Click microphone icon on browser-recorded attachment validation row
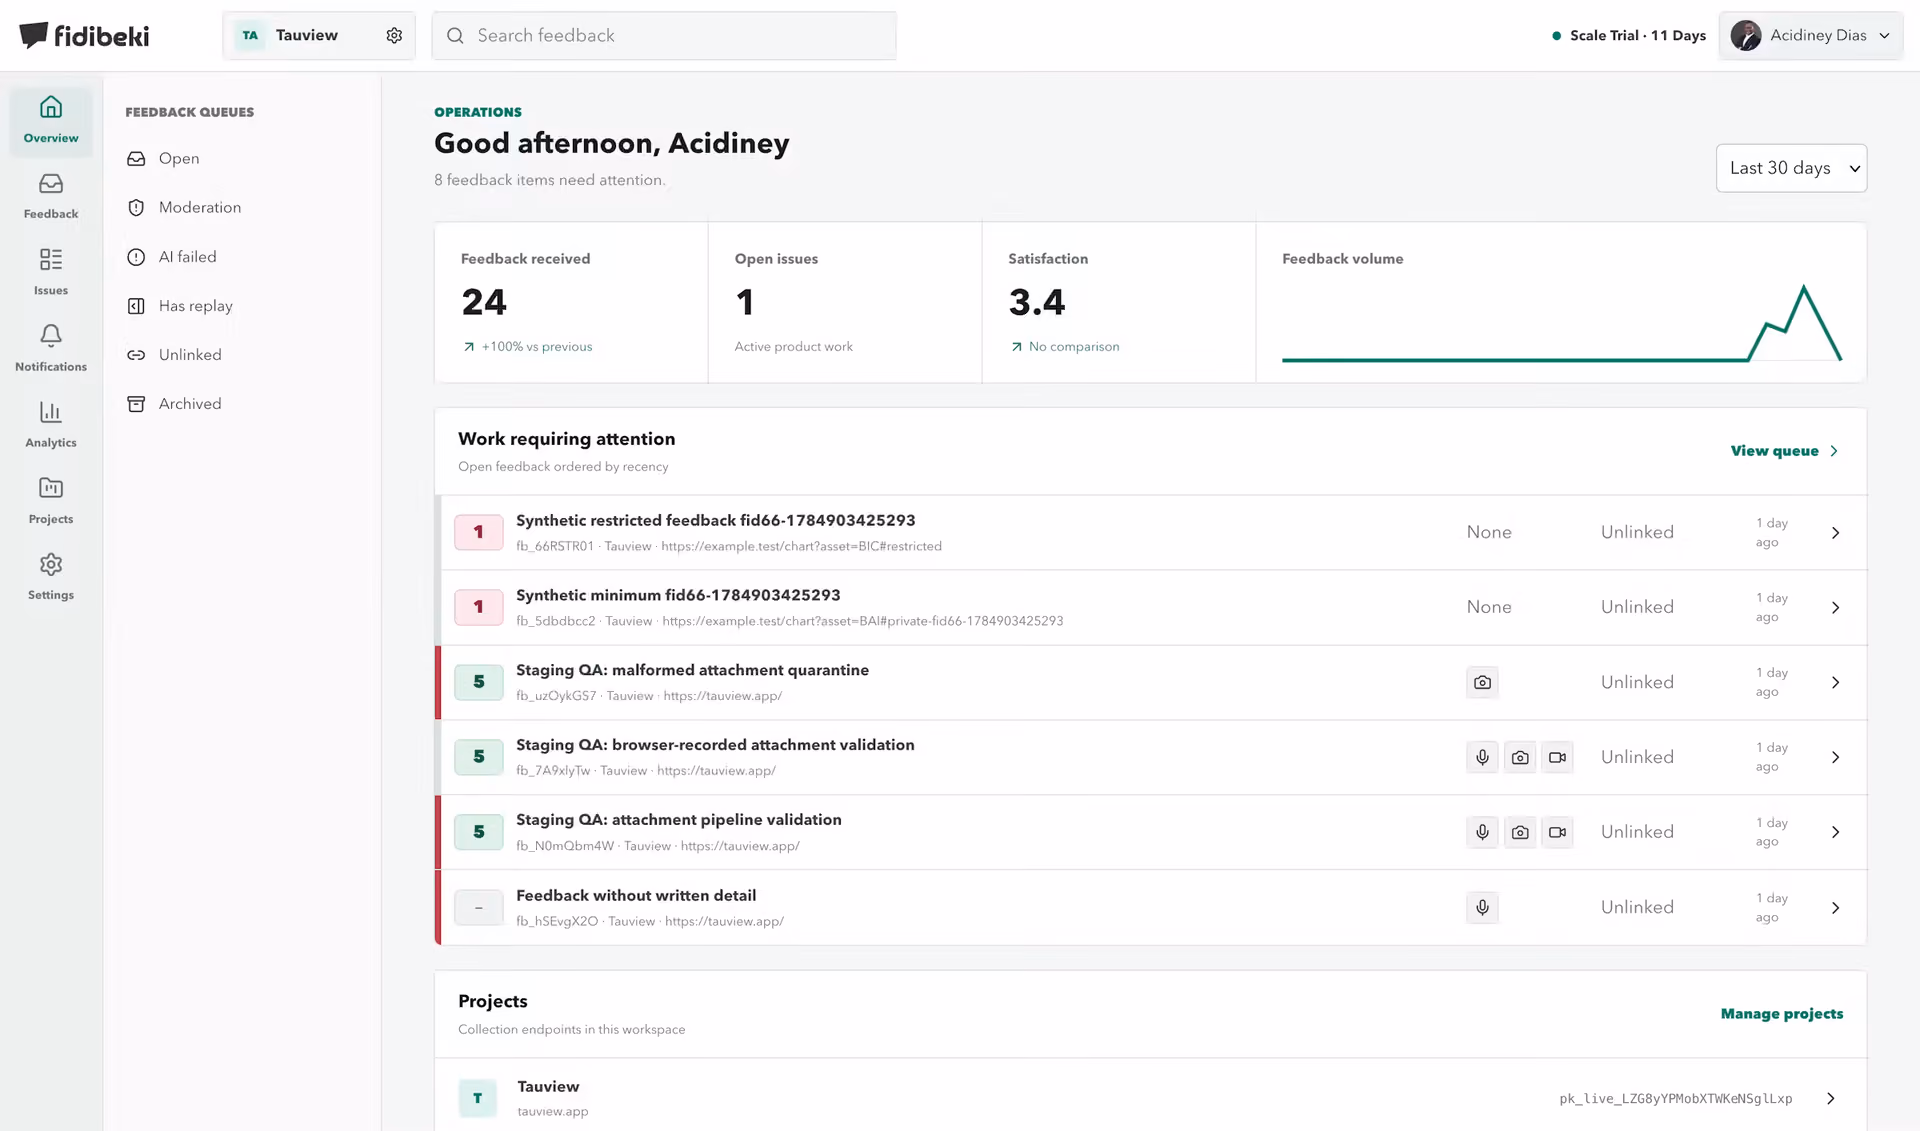Image resolution: width=1920 pixels, height=1131 pixels. (x=1482, y=757)
